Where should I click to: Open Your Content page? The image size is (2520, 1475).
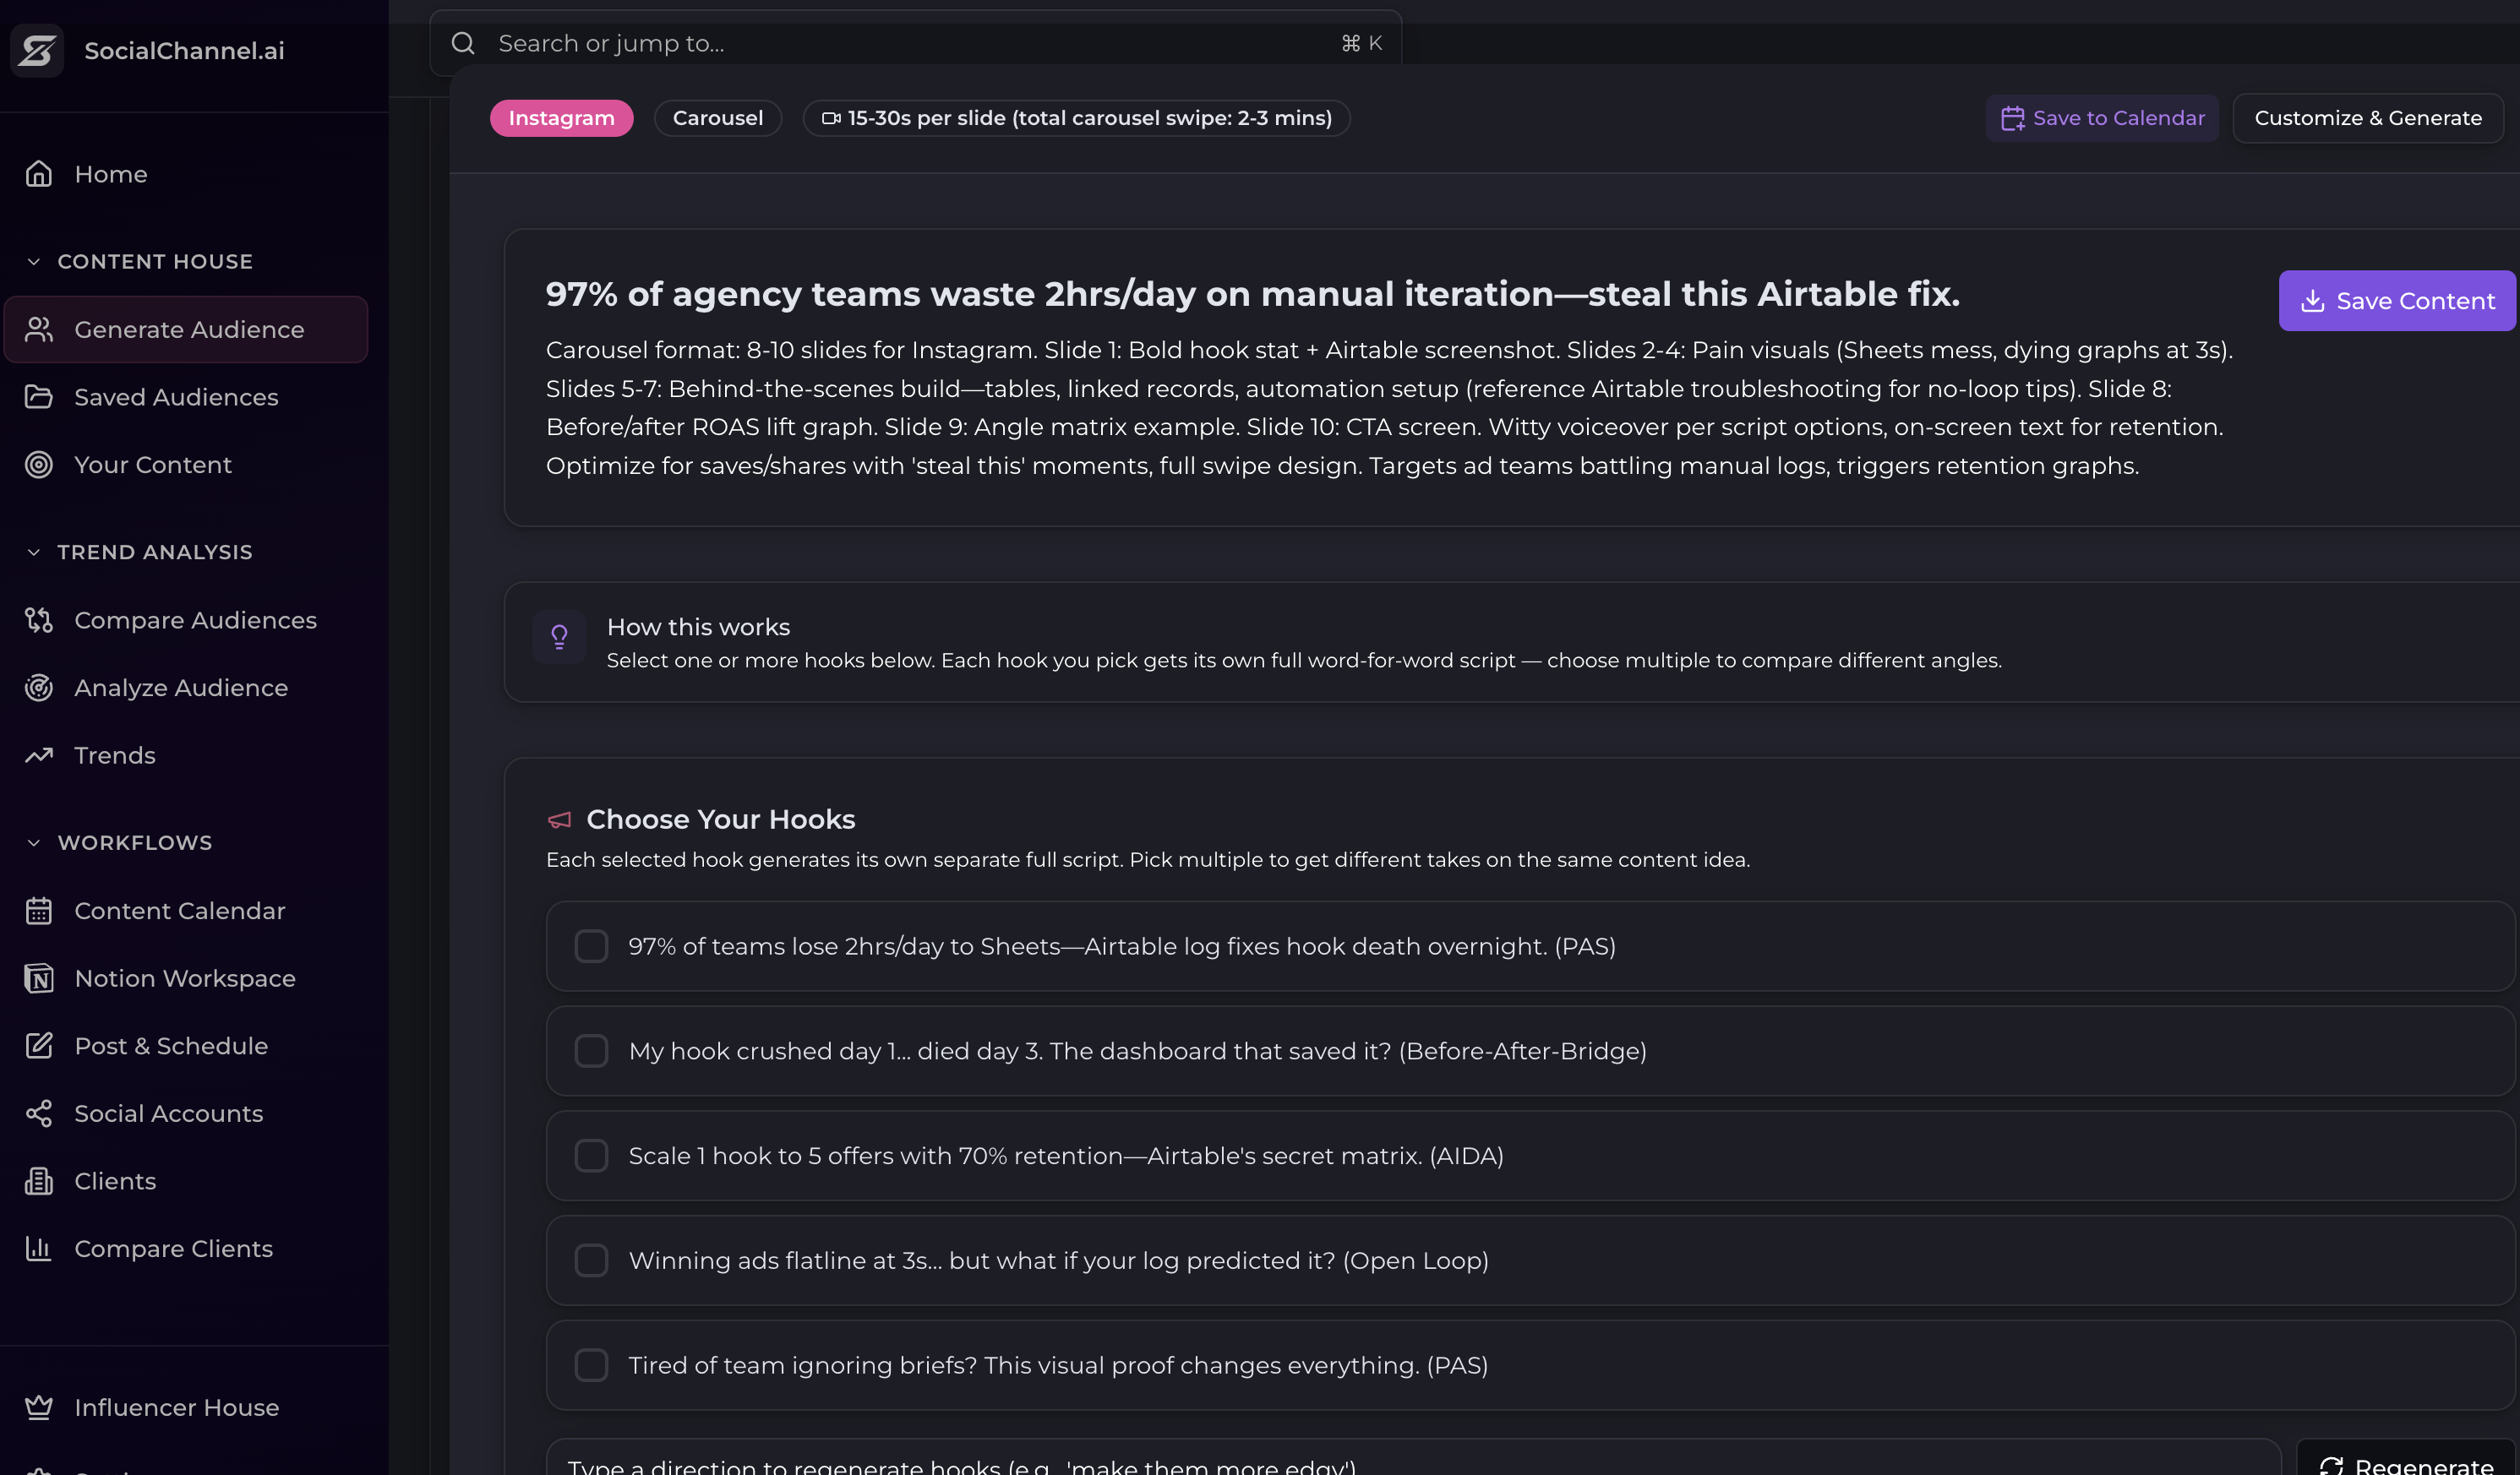pyautogui.click(x=186, y=465)
